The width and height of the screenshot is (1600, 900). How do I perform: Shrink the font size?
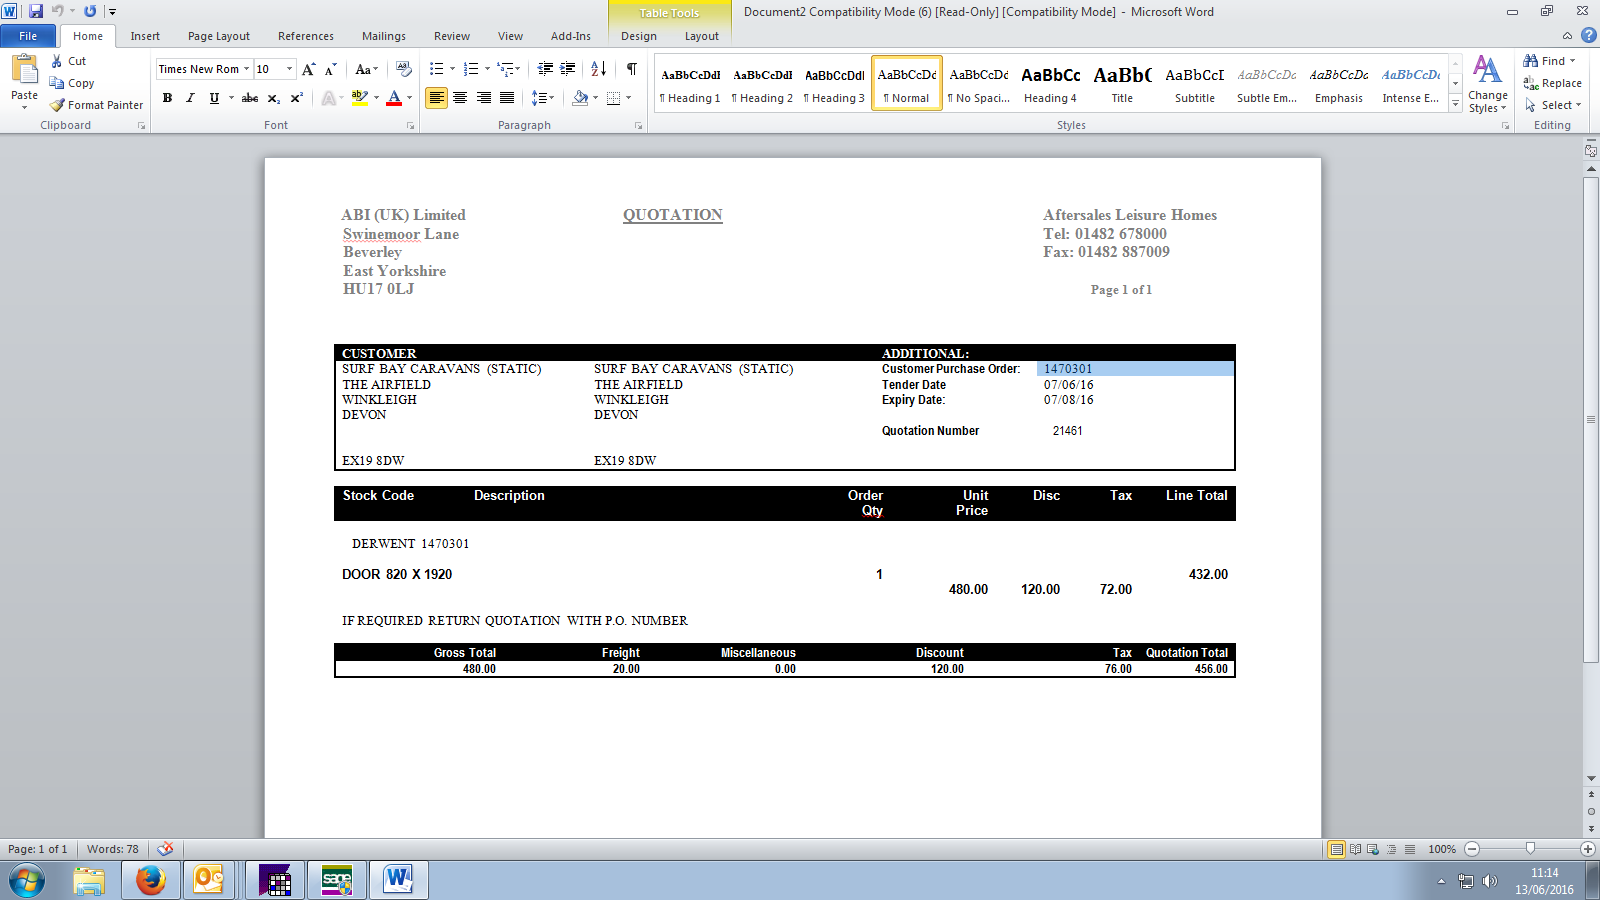pos(330,69)
